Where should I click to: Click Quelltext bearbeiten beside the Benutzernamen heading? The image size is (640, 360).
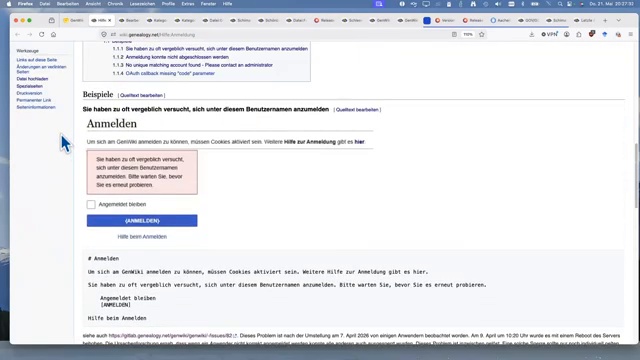(357, 110)
